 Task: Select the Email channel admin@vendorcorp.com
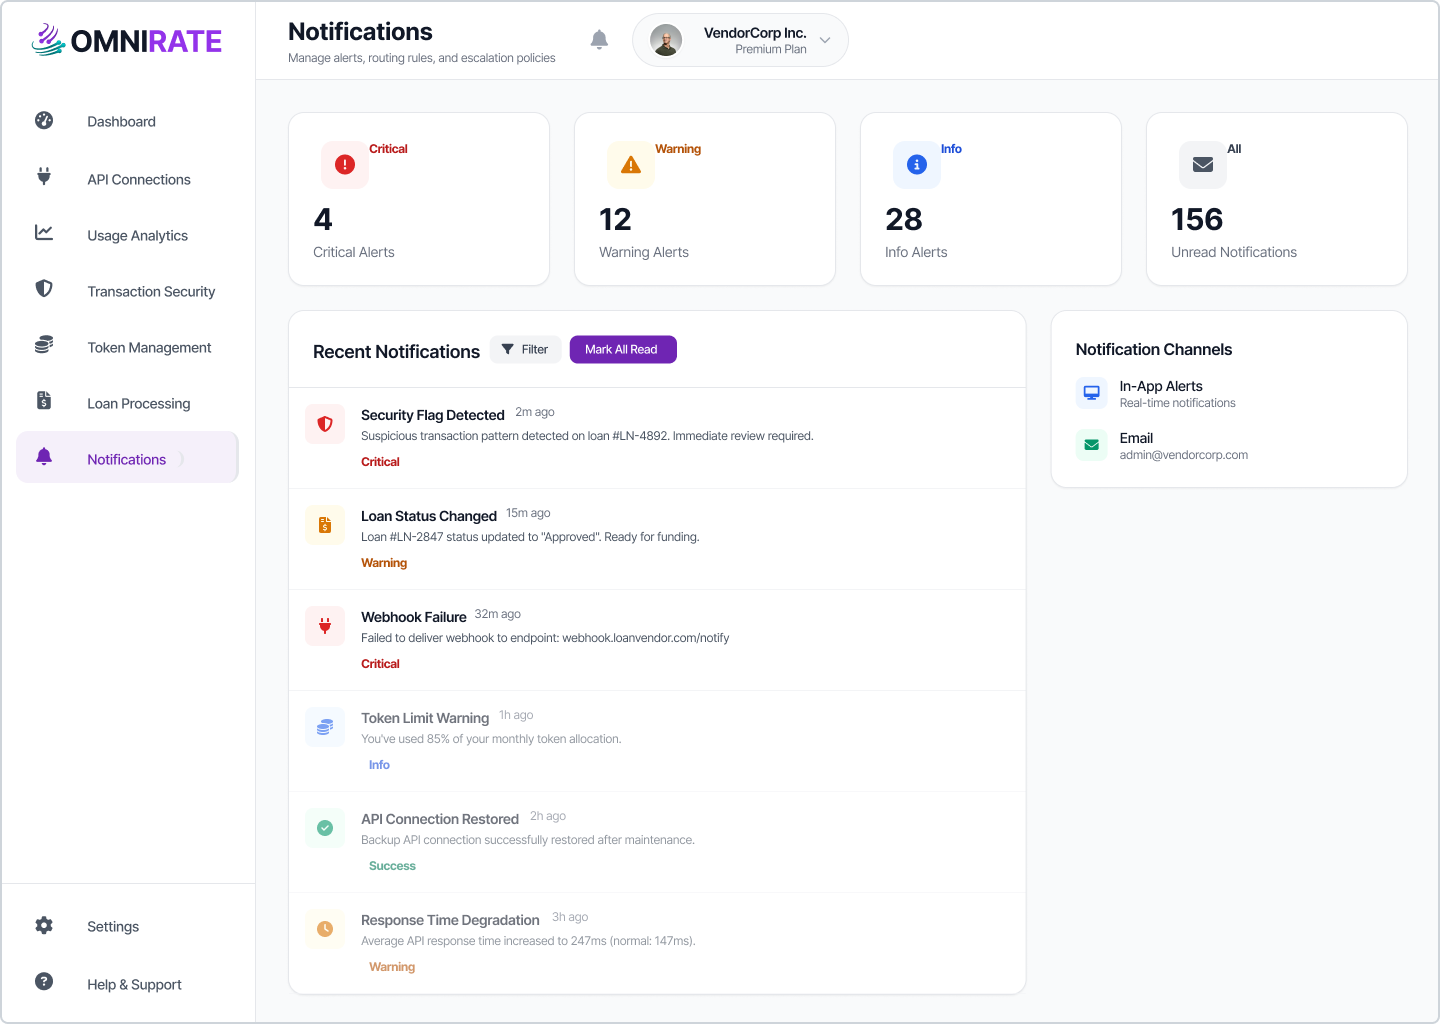coord(1229,446)
